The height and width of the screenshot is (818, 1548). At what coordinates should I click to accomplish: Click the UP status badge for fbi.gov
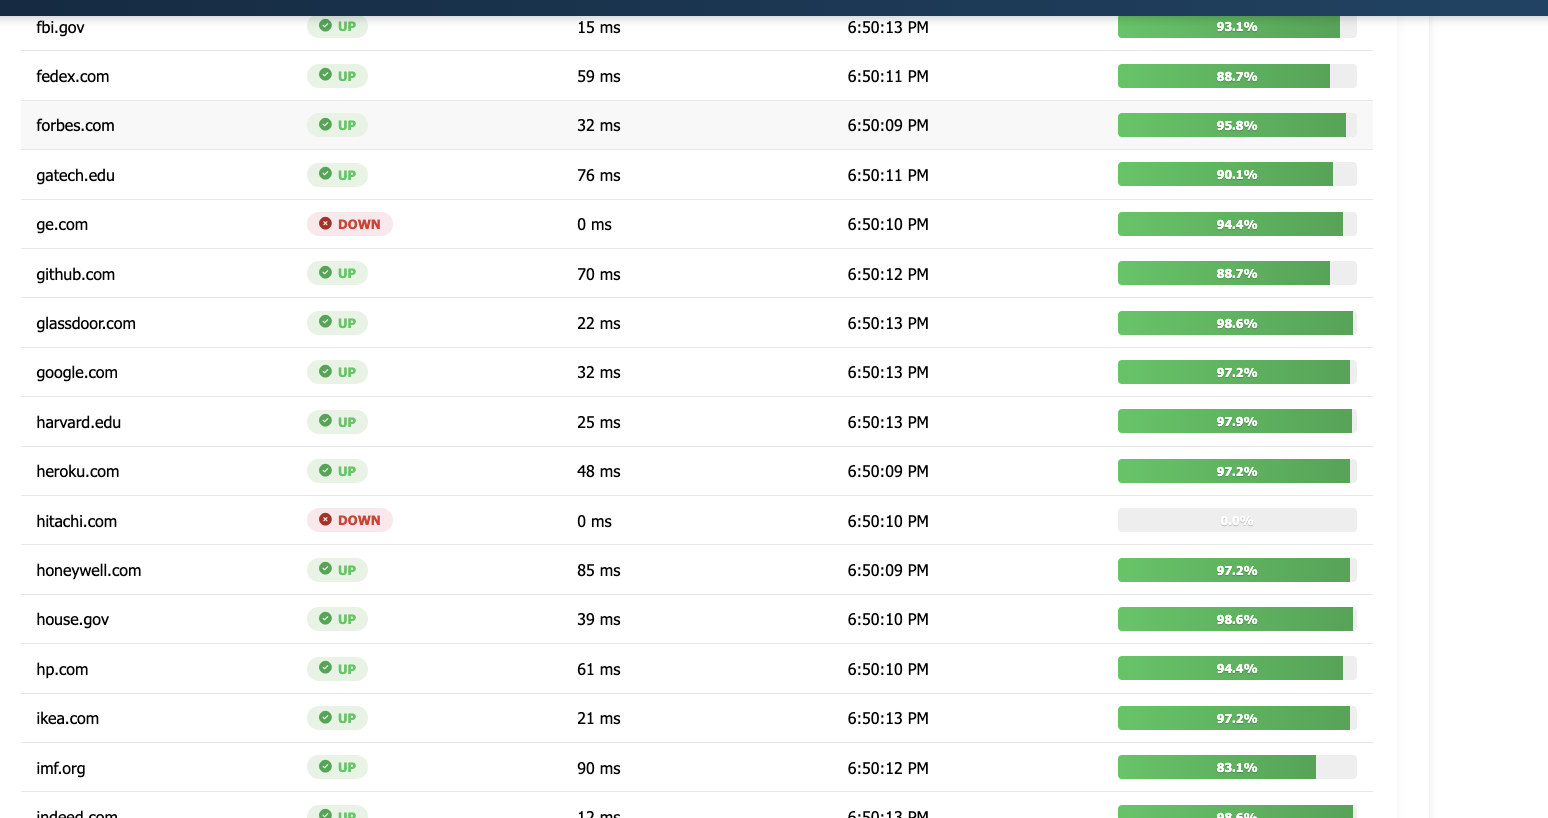337,27
